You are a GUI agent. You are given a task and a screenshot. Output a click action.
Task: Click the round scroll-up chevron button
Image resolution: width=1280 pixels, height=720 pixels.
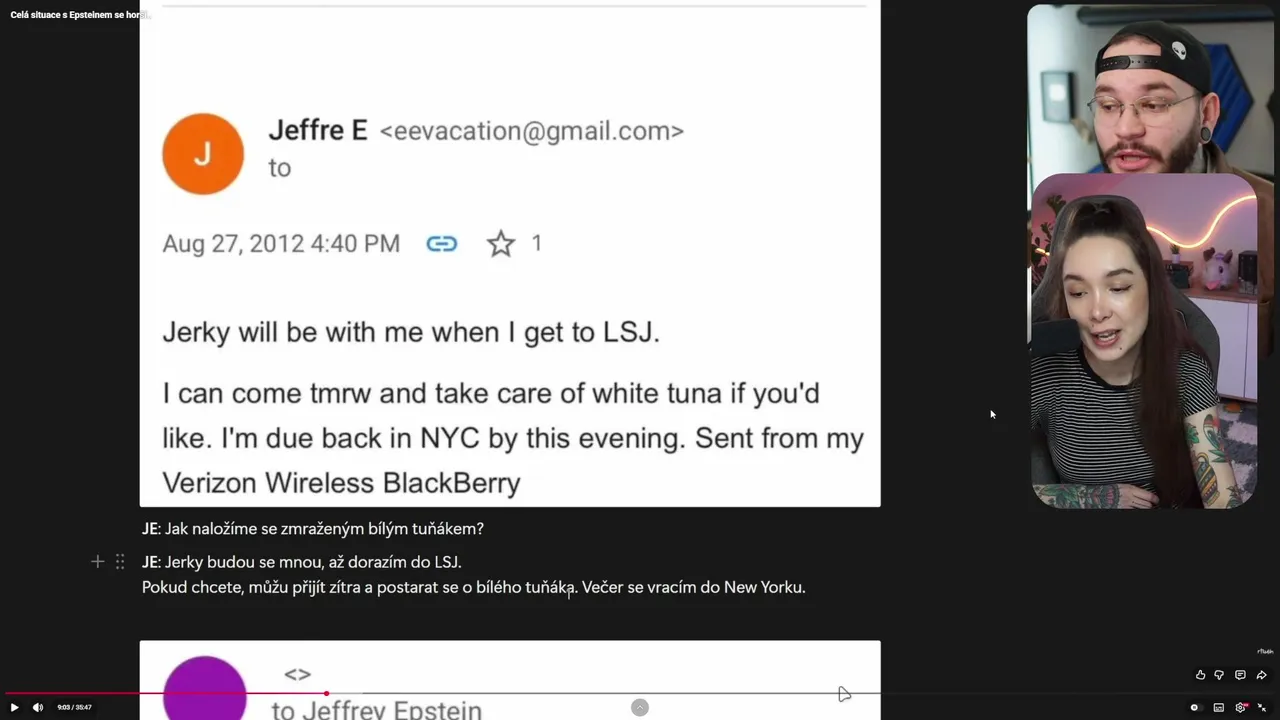[x=640, y=707]
